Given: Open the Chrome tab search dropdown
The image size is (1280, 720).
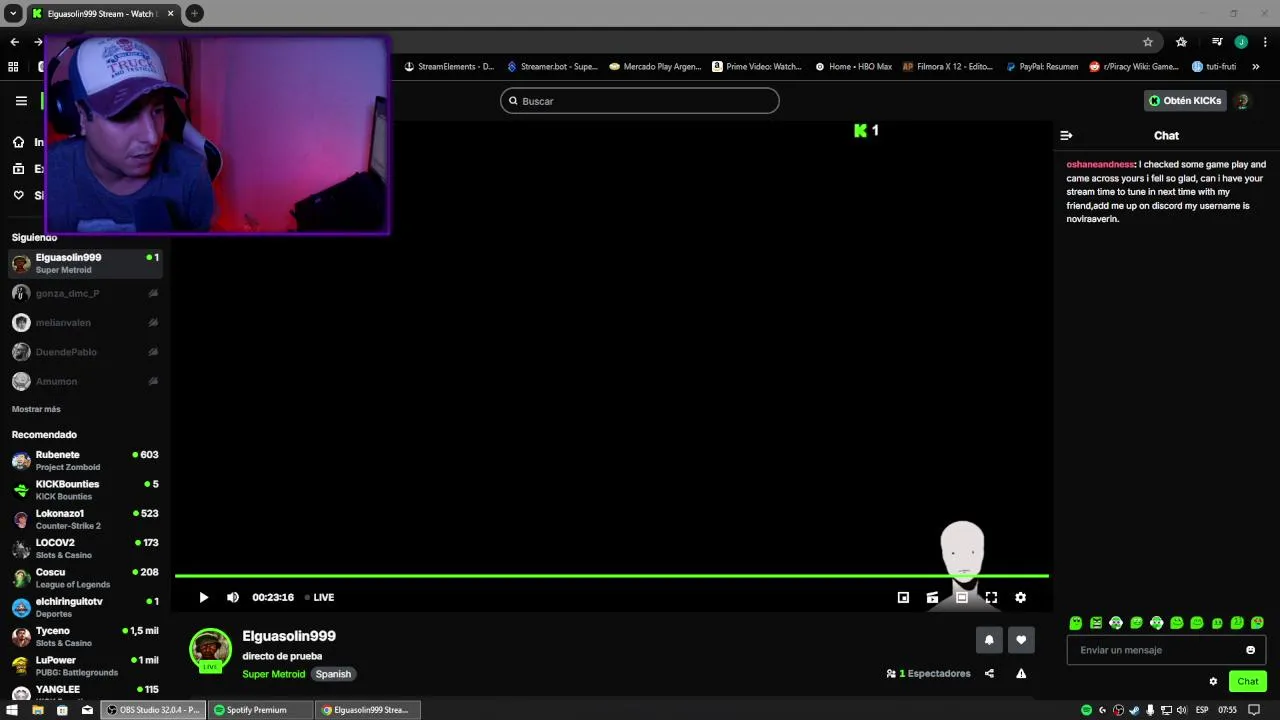Looking at the screenshot, I should pyautogui.click(x=13, y=13).
